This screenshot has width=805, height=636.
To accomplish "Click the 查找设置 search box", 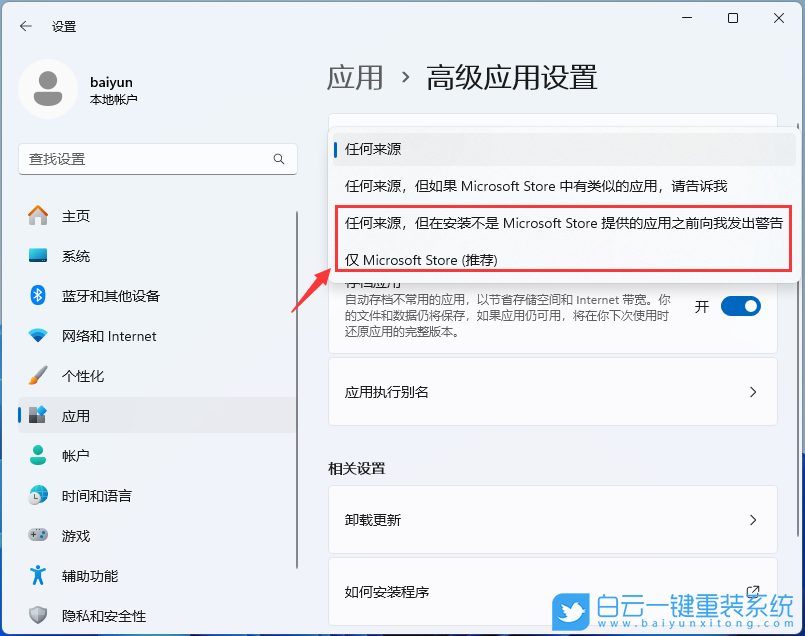I will 150,159.
